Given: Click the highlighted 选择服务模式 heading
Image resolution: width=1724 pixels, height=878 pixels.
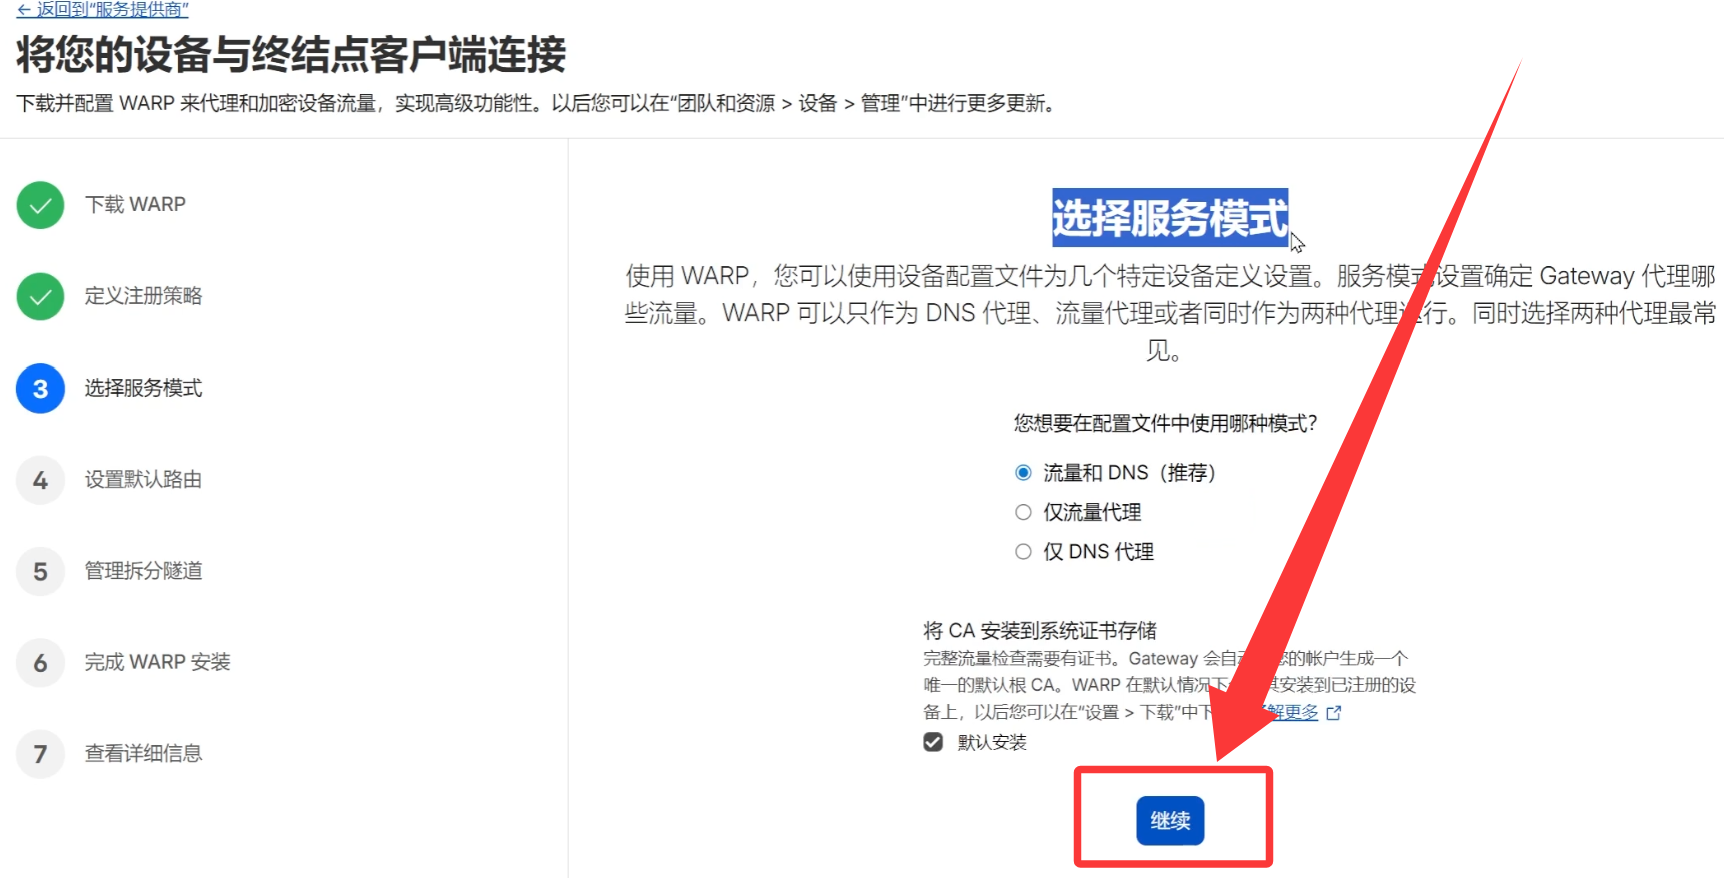Looking at the screenshot, I should tap(1170, 218).
